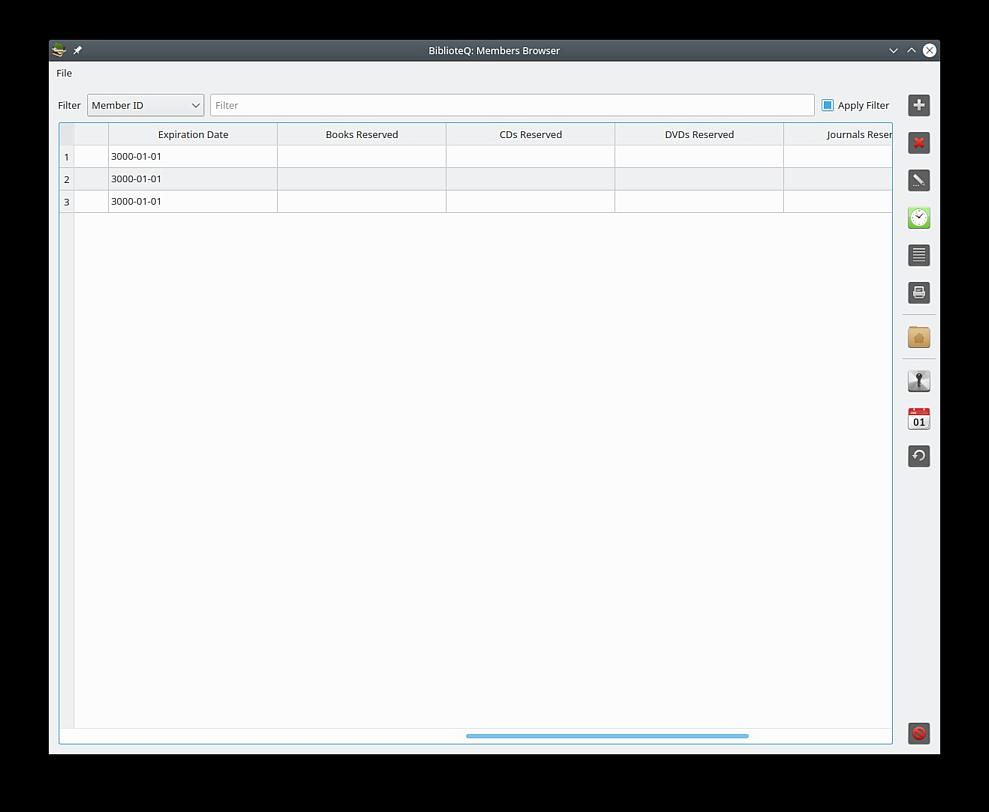
Task: Select row 1 header in table
Action: (67, 156)
